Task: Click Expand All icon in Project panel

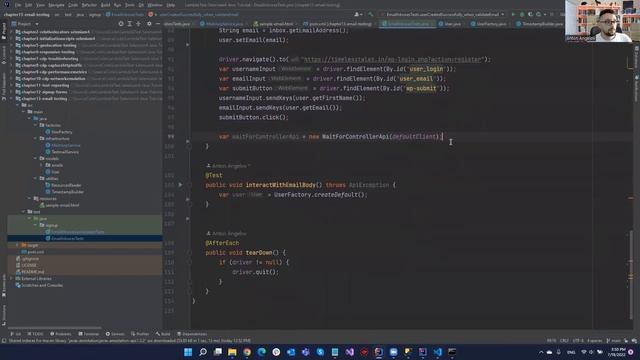Action: click(130, 24)
